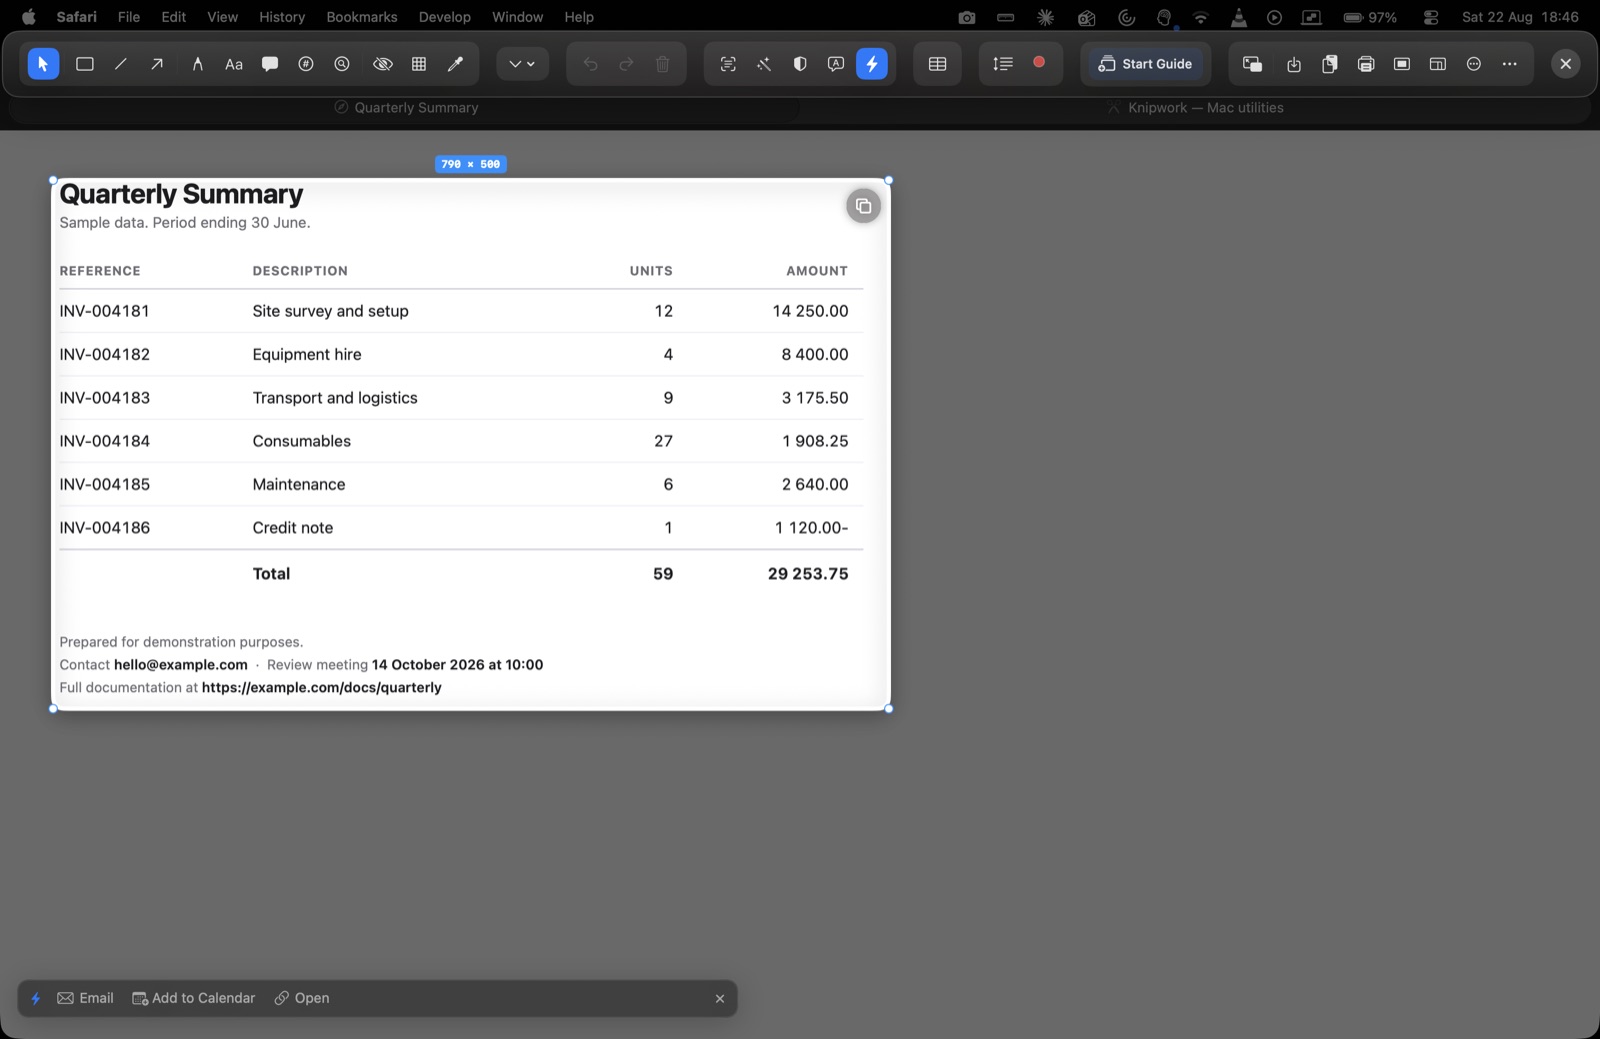Select the crossed-eye redact tool
1600x1039 pixels.
pos(382,64)
